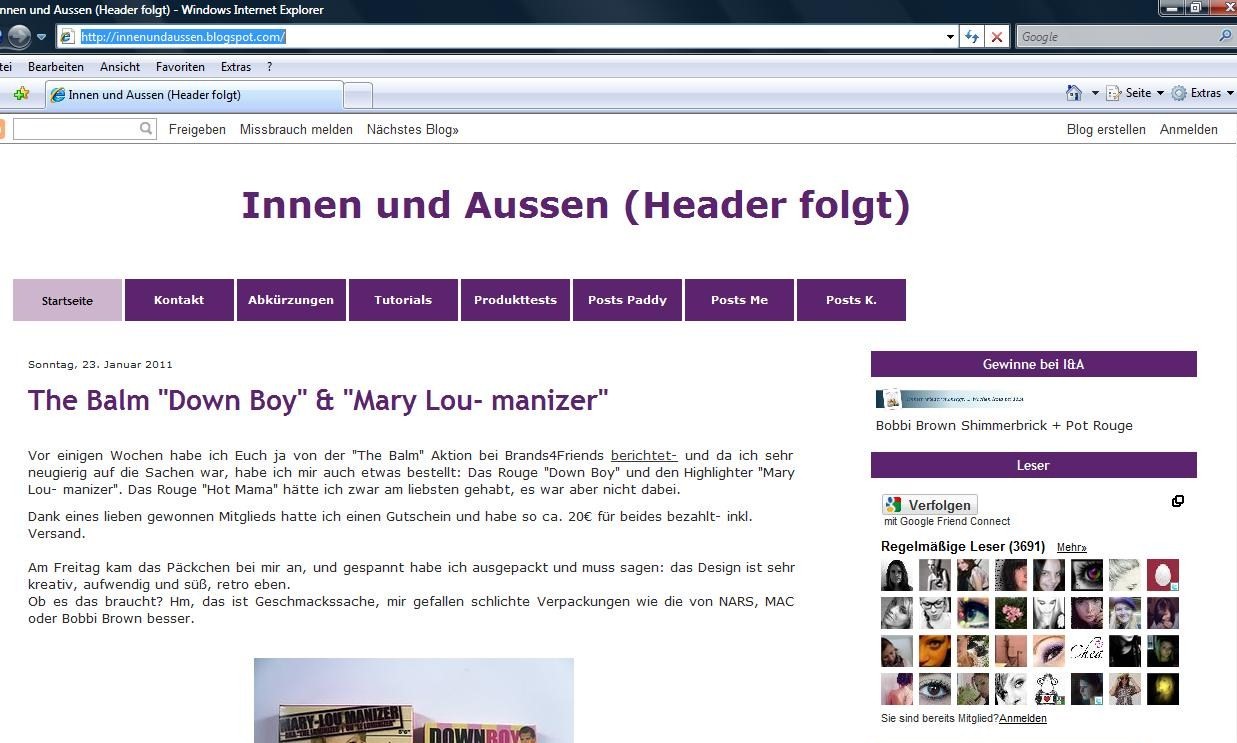Click the Mehr» link beside reader count
The width and height of the screenshot is (1237, 743).
pyautogui.click(x=1071, y=548)
